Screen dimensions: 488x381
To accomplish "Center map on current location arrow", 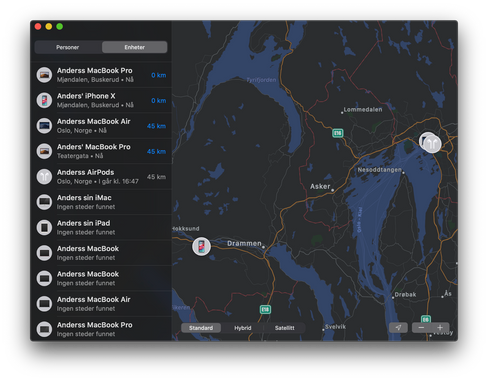I will [x=398, y=328].
